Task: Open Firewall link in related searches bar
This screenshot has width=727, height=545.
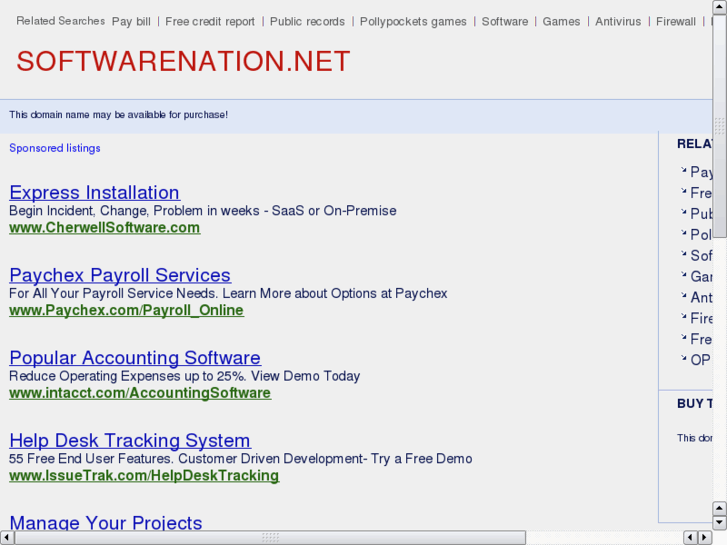Action: [676, 22]
